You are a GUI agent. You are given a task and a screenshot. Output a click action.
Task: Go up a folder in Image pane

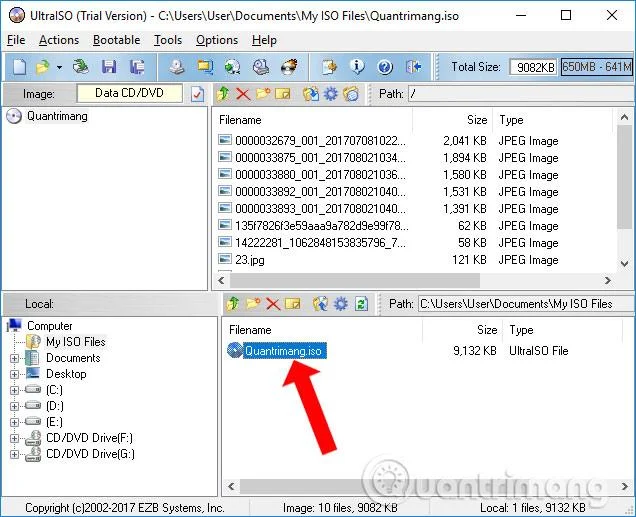[223, 94]
